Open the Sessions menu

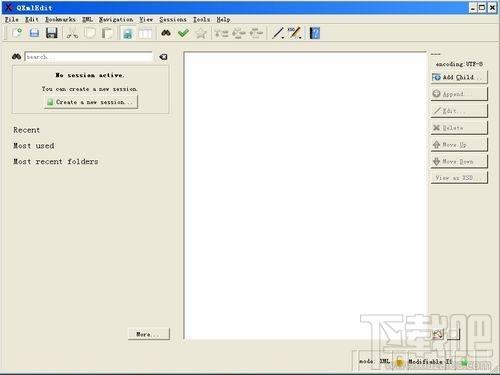click(173, 20)
